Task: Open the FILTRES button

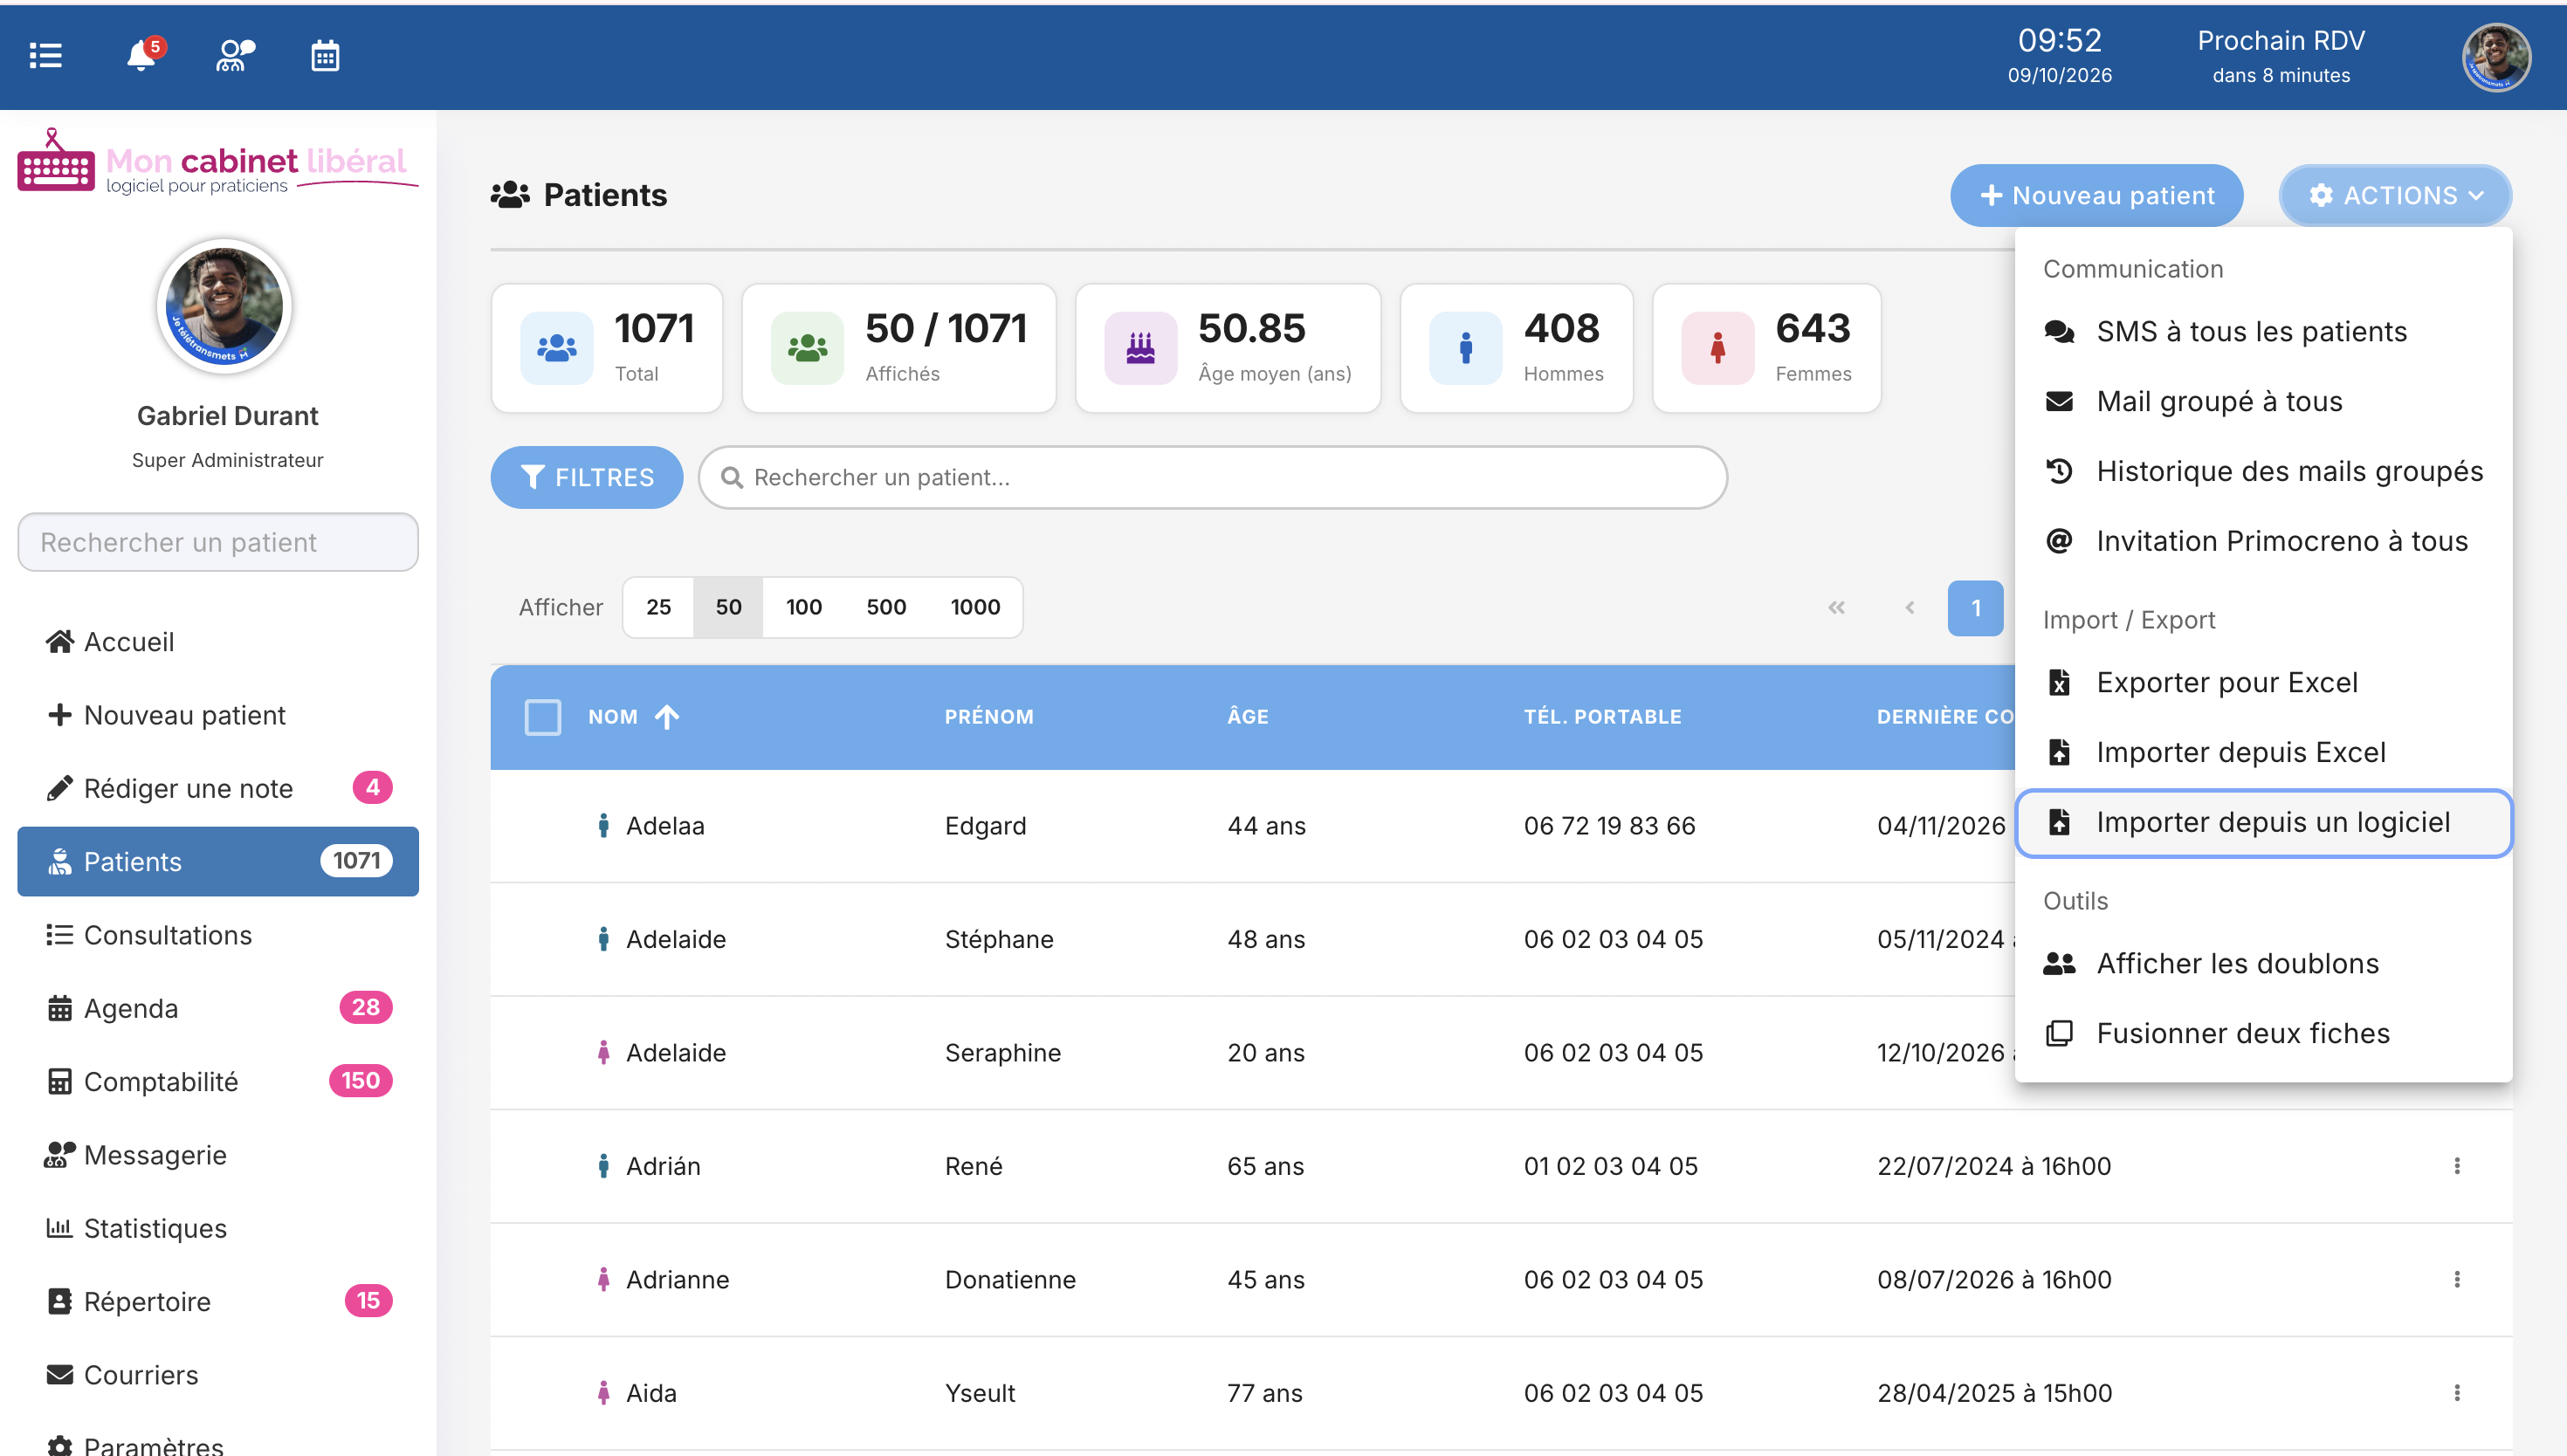Action: (x=587, y=477)
